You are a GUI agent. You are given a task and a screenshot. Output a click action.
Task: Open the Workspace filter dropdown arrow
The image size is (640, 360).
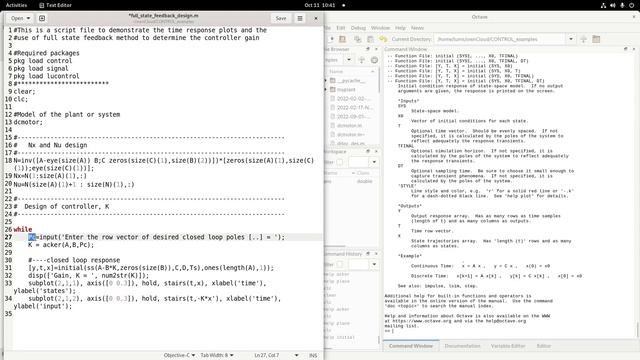click(x=374, y=162)
